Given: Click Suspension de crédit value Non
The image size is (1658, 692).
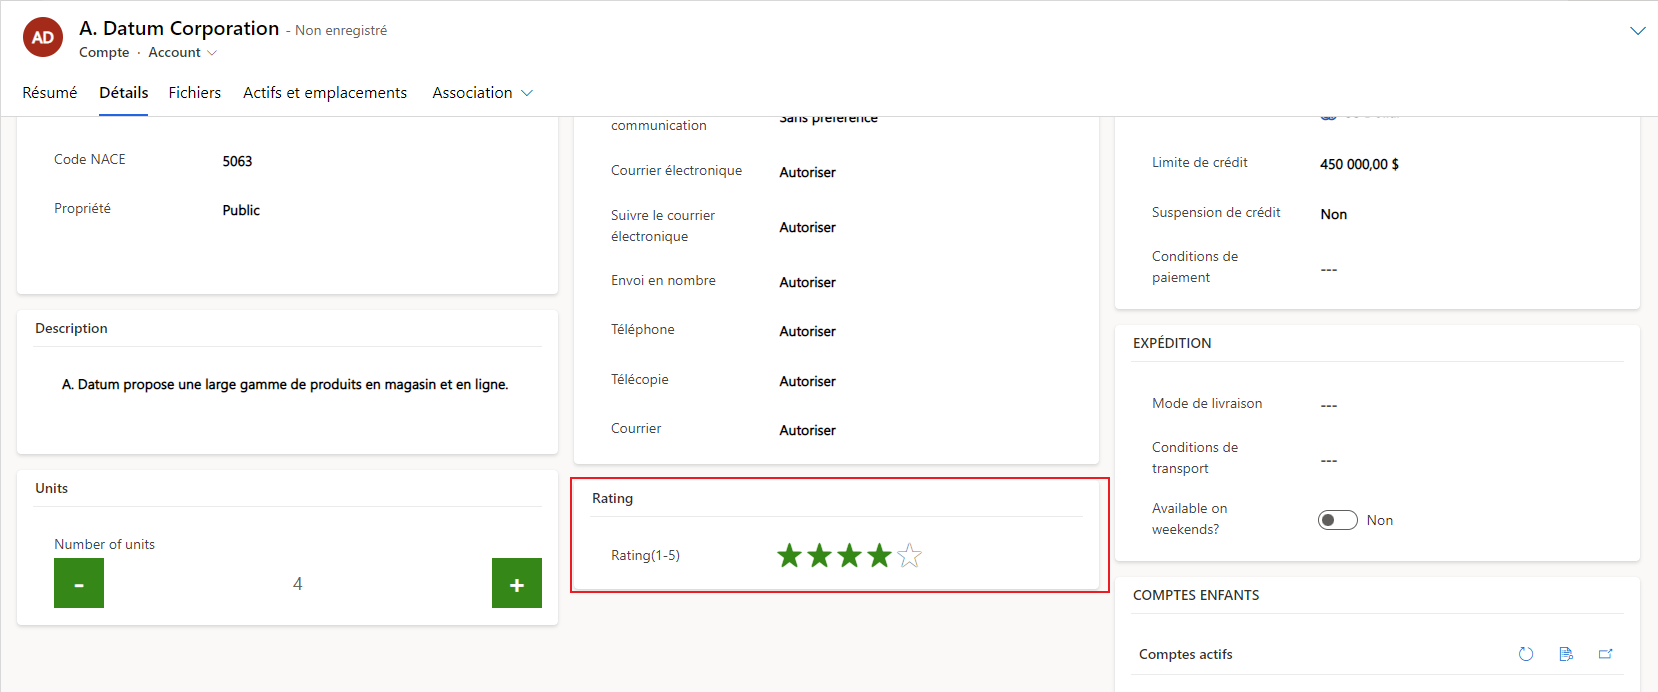Looking at the screenshot, I should (1334, 214).
